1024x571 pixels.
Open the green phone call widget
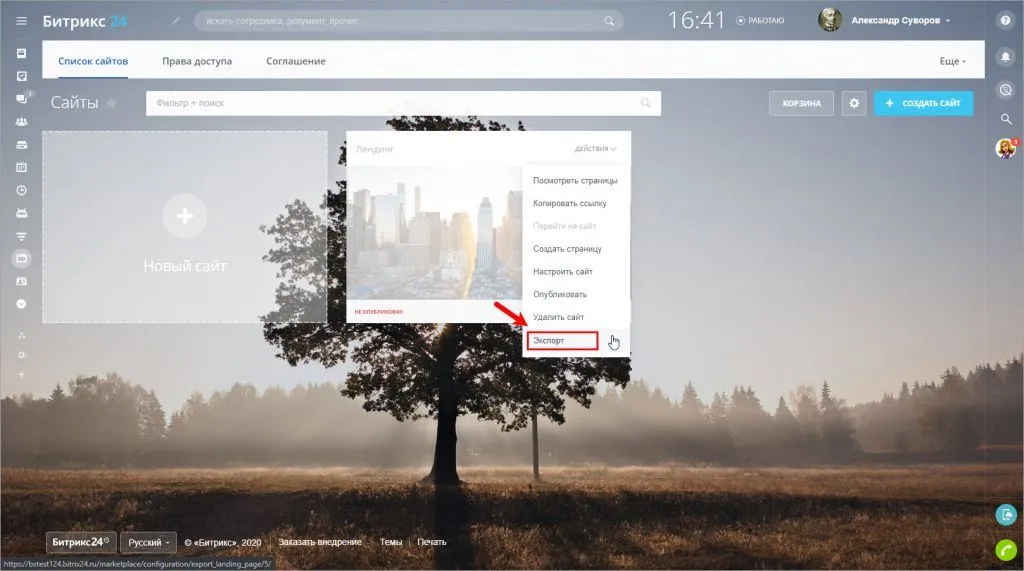pyautogui.click(x=1005, y=548)
